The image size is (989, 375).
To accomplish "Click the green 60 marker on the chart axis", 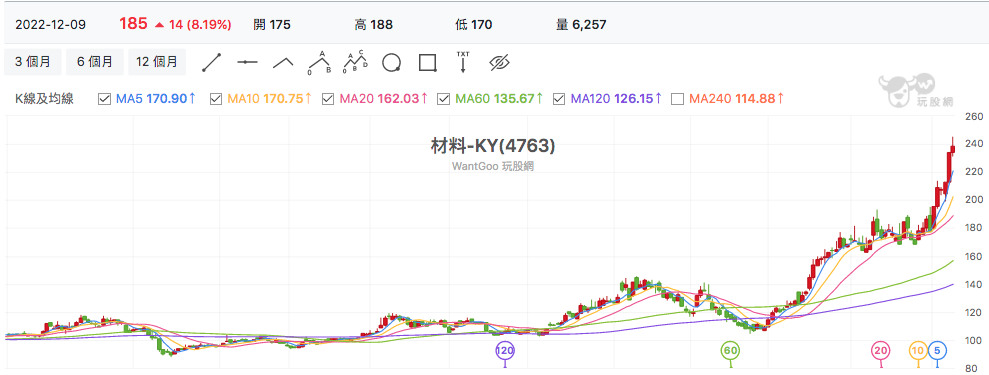I will coord(730,350).
